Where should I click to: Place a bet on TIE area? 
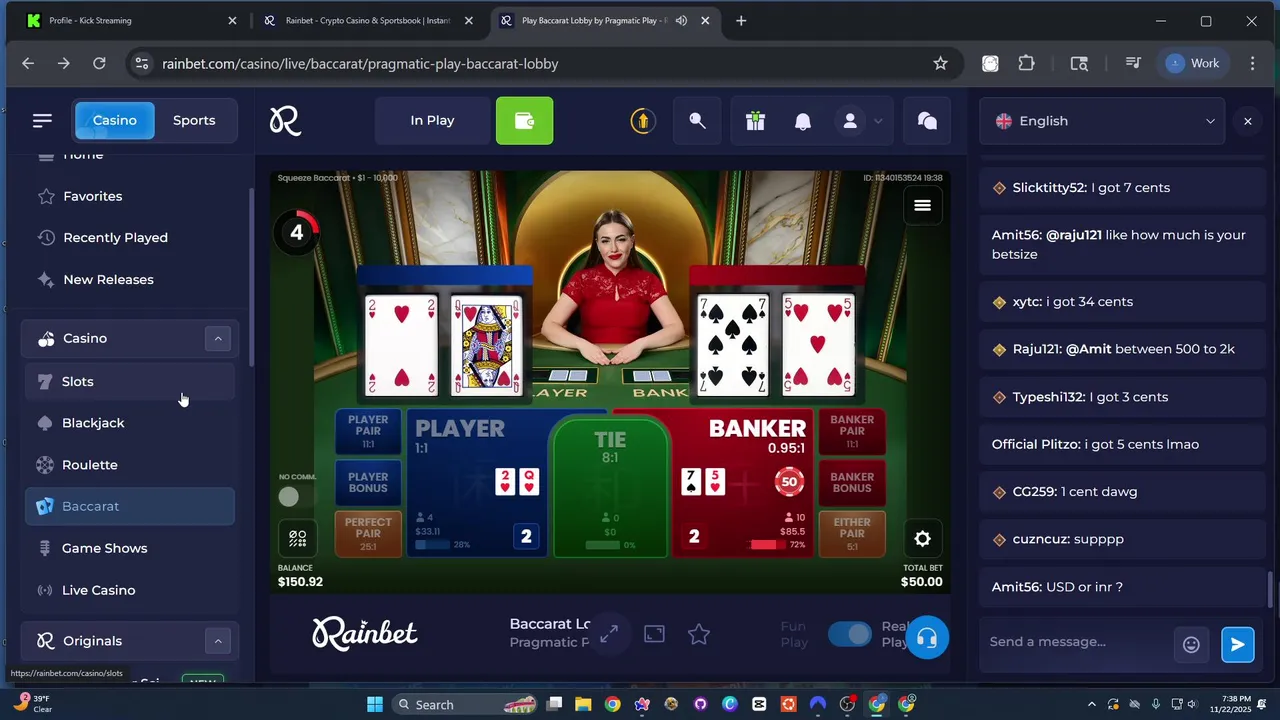point(610,485)
